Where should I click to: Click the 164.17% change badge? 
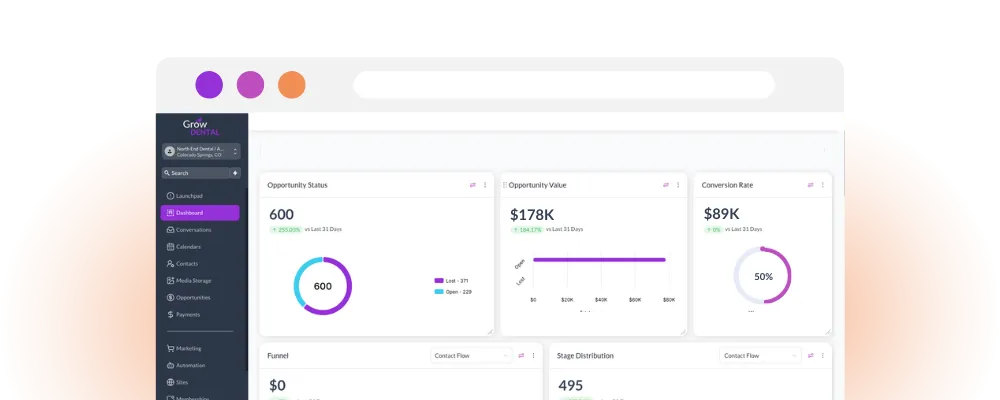point(527,229)
